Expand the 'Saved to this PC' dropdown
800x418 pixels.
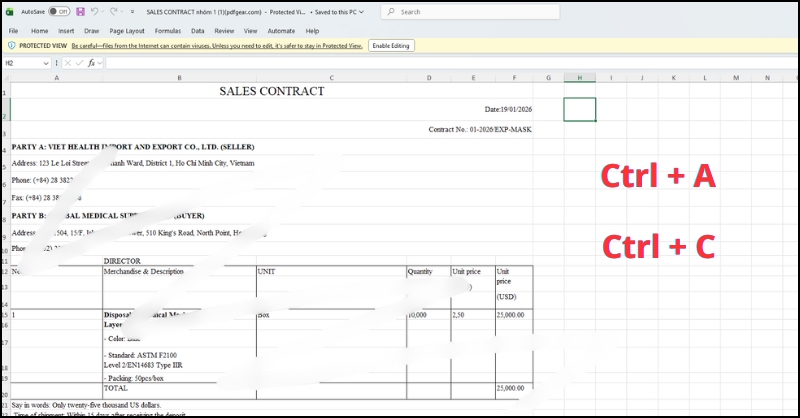click(359, 11)
